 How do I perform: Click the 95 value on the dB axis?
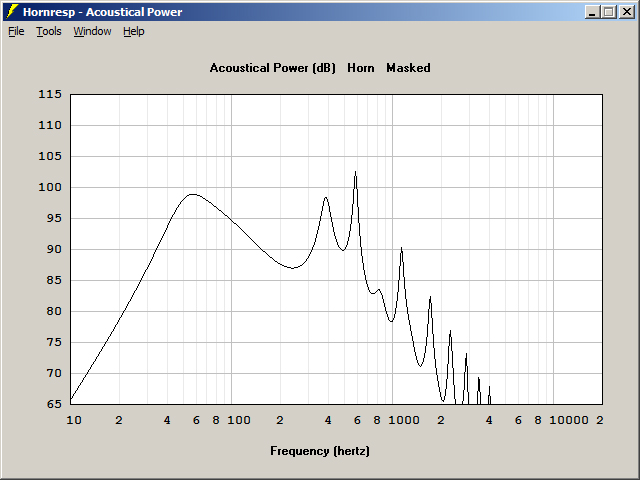click(x=54, y=218)
